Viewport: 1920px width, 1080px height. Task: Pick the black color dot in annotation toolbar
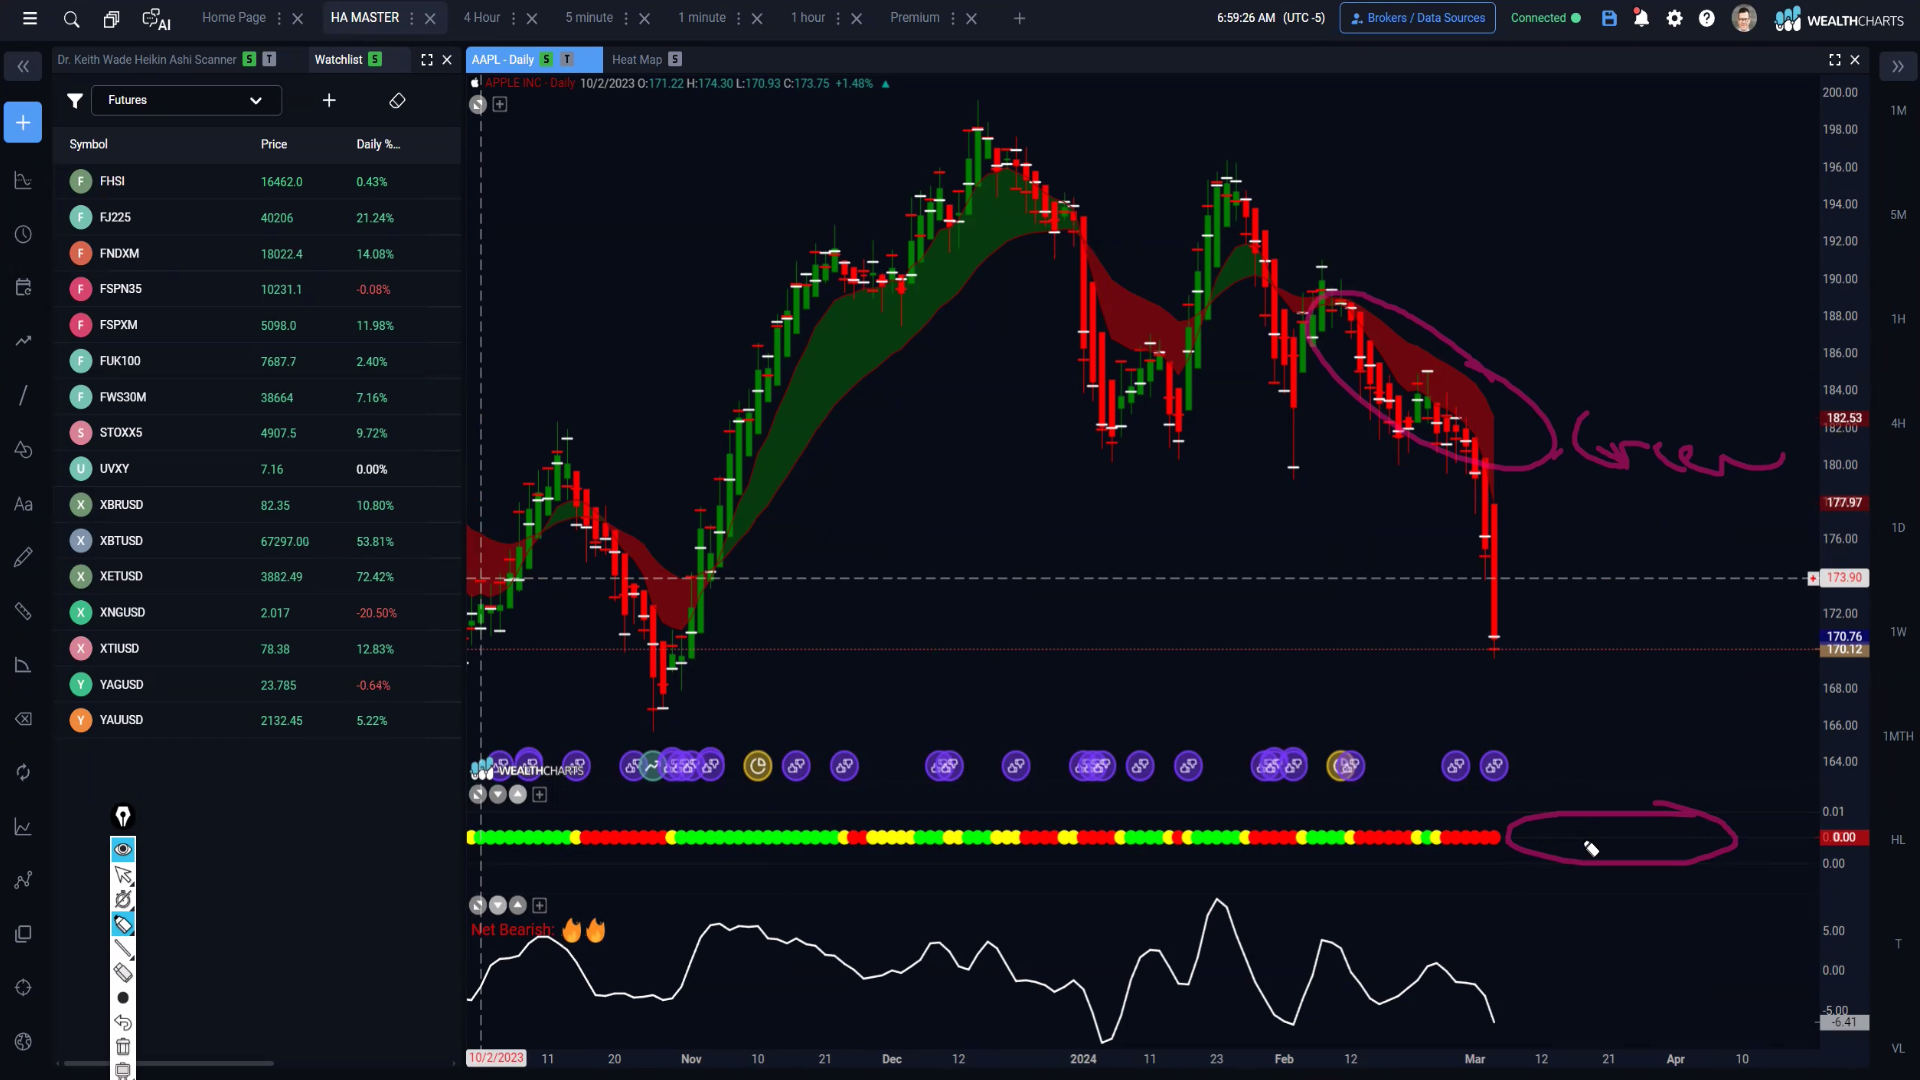tap(123, 998)
